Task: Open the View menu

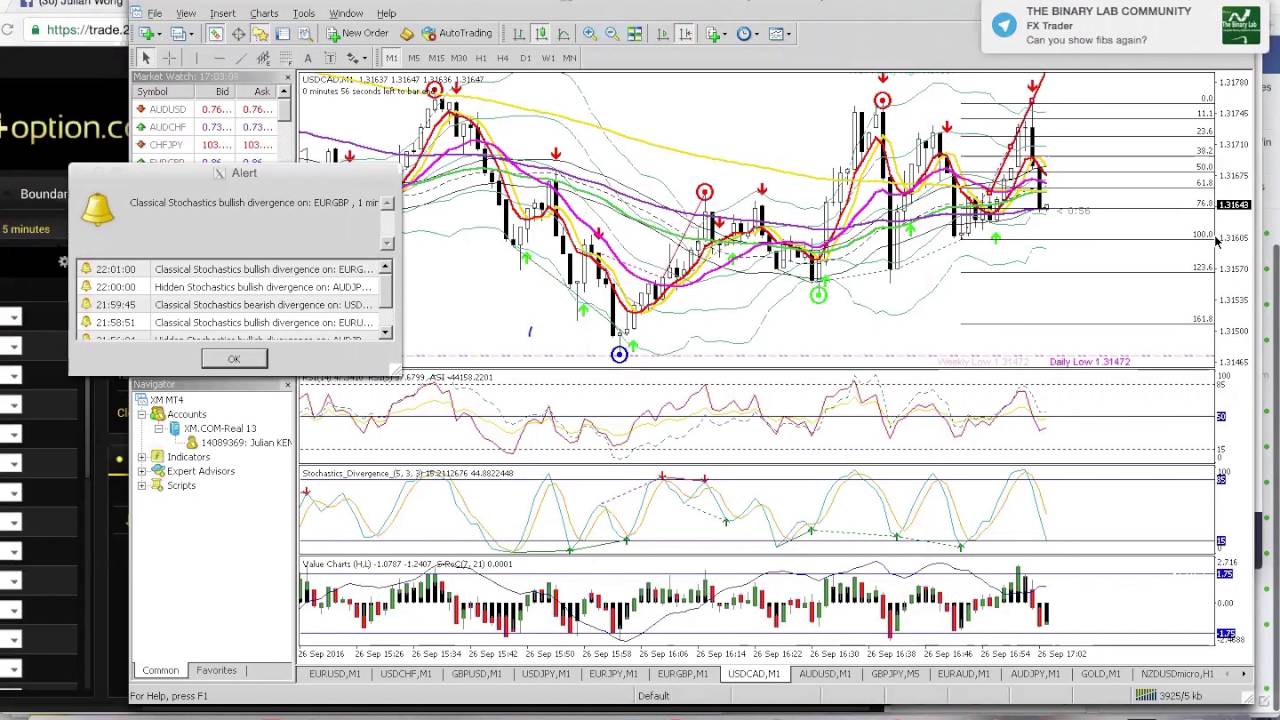Action: [x=186, y=13]
